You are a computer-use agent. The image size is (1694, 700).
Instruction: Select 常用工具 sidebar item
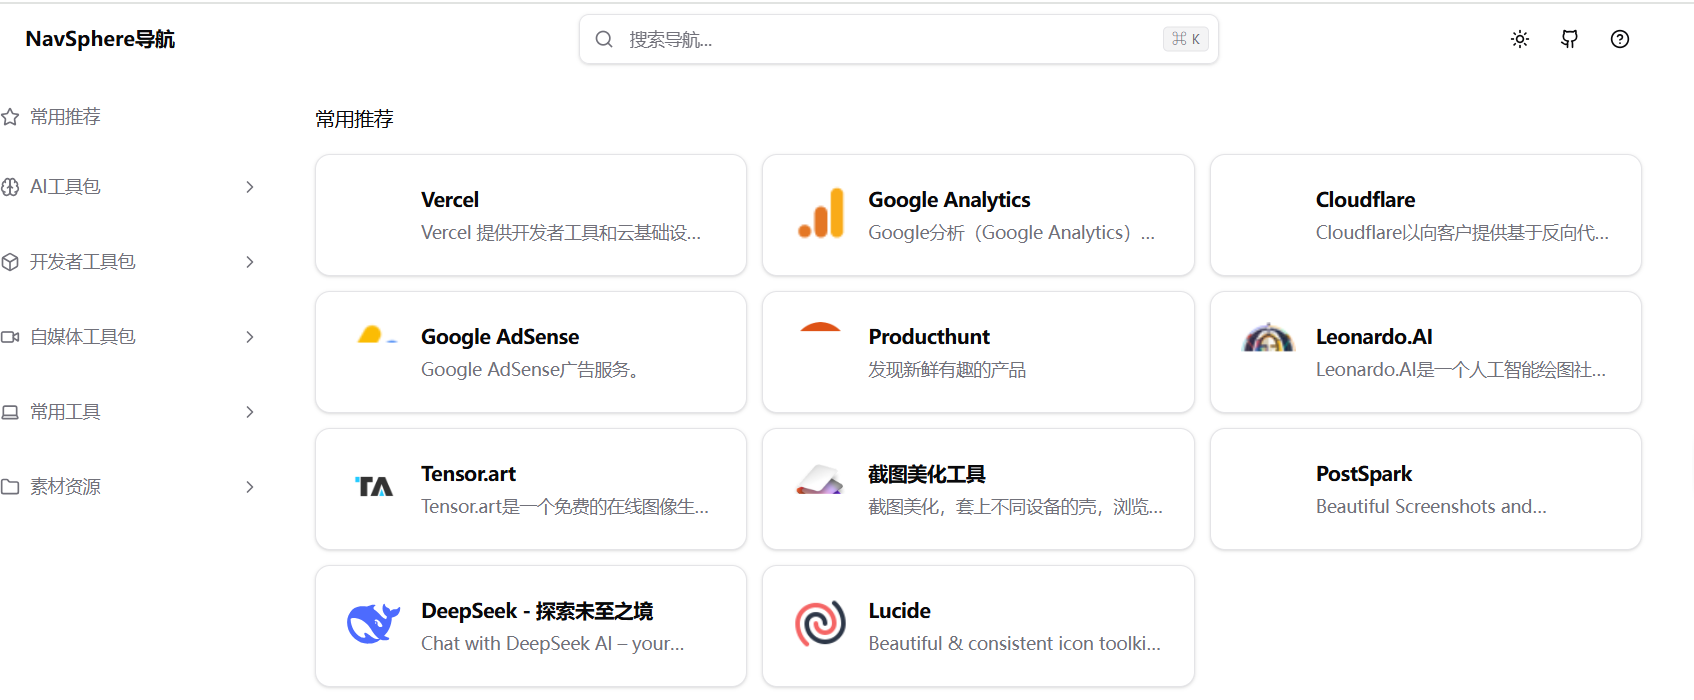point(65,412)
